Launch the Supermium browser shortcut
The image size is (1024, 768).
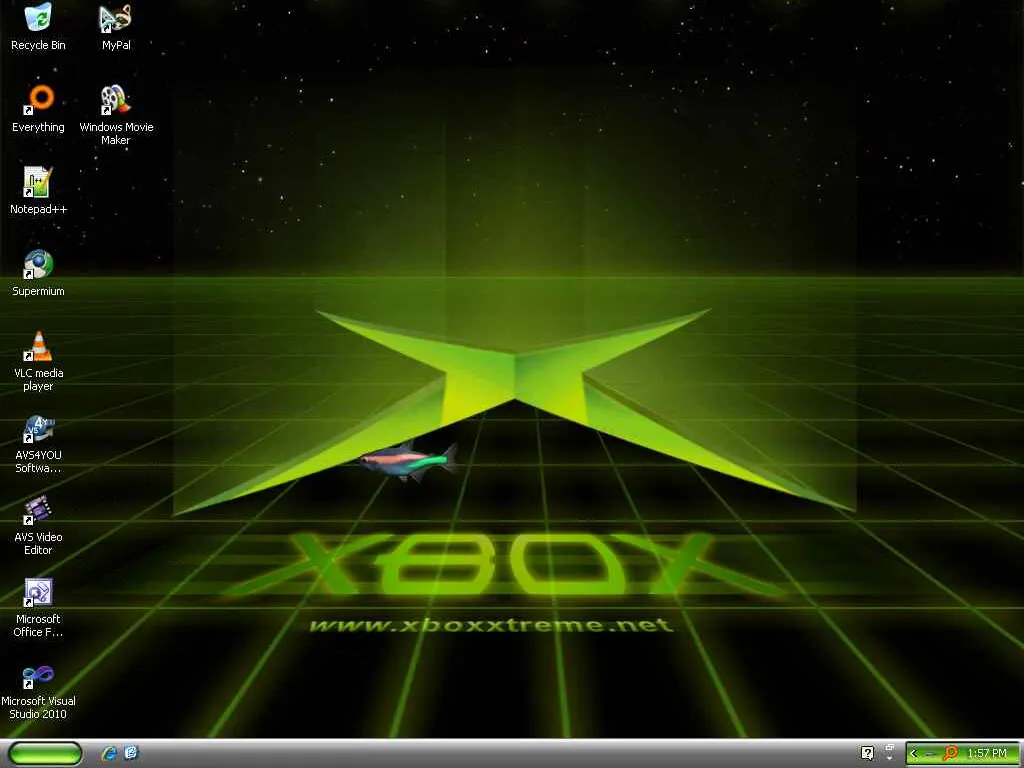click(38, 273)
